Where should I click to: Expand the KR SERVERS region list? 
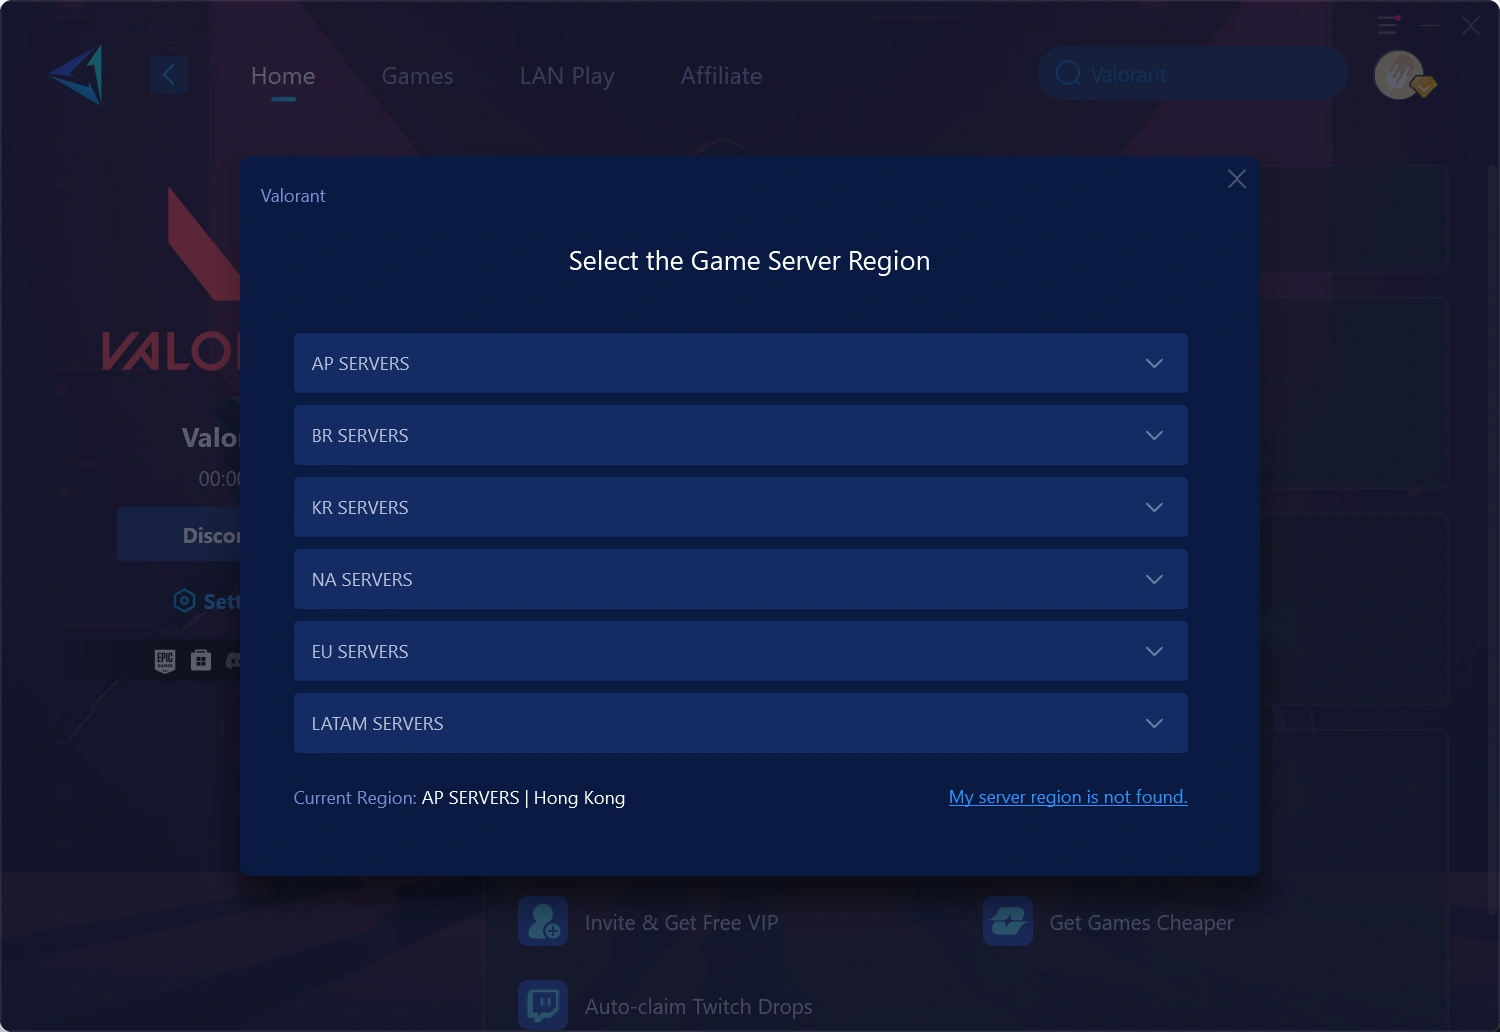pos(741,507)
